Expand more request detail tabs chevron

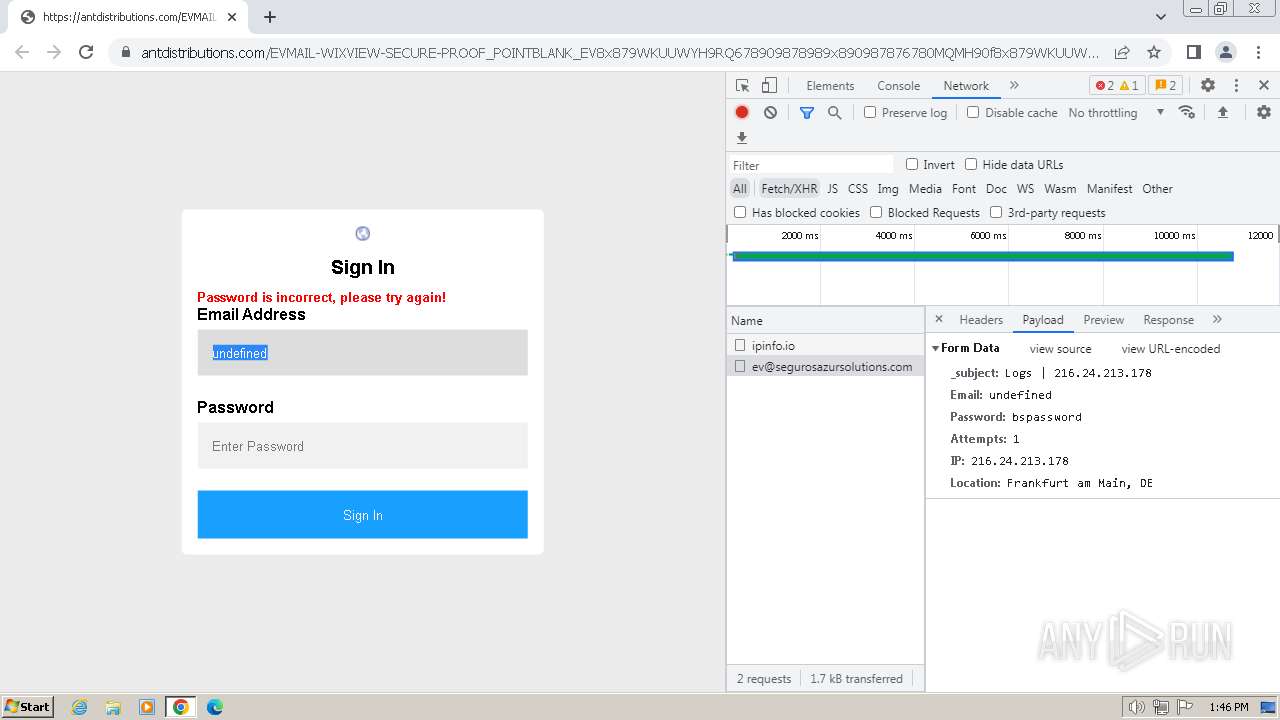[x=1217, y=319]
